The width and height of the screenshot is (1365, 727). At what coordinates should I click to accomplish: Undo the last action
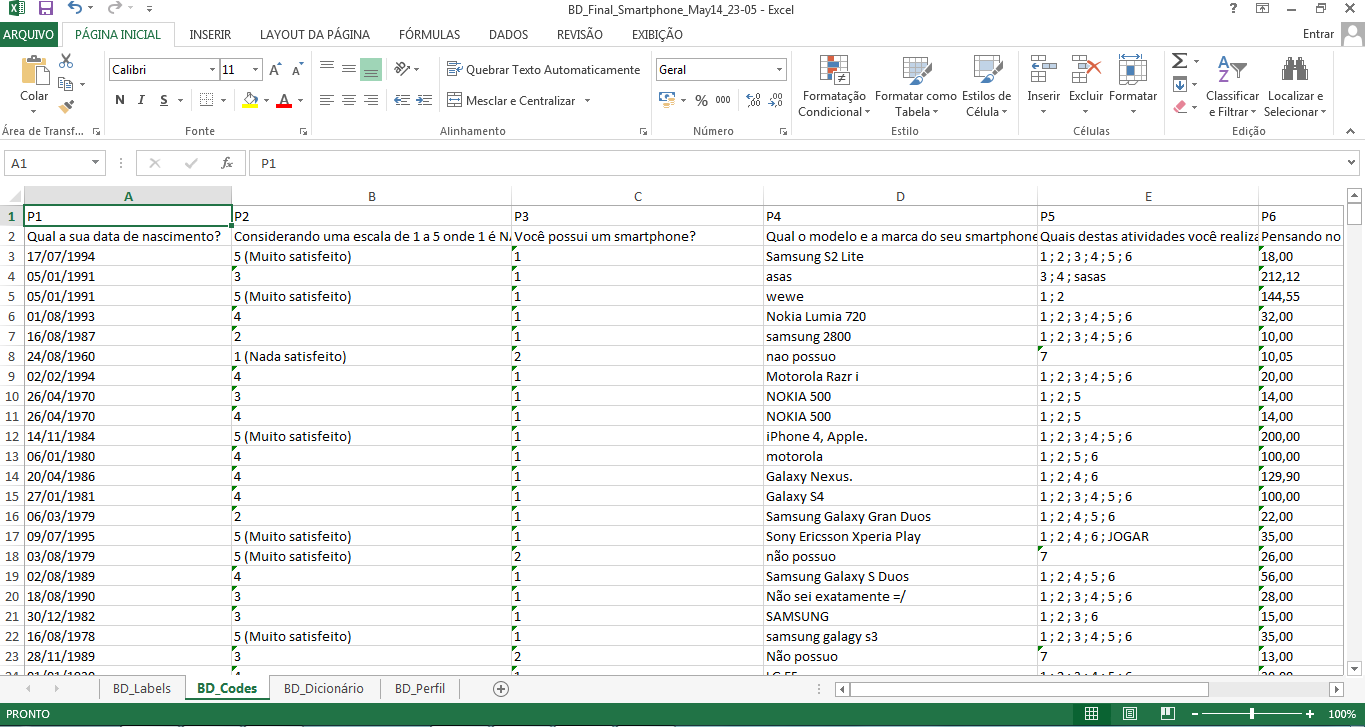pos(75,9)
